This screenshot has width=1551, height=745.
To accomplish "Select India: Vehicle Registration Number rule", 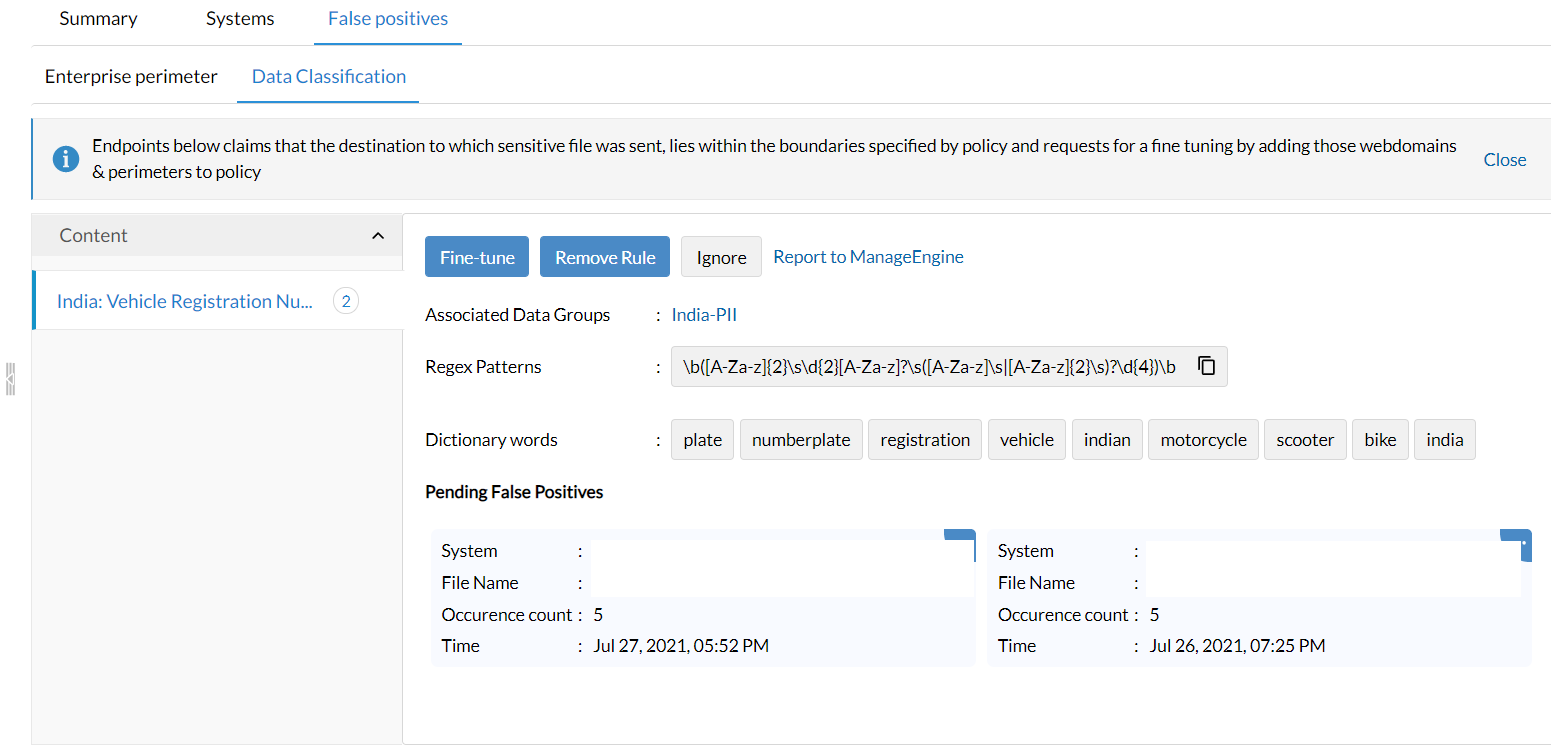I will point(185,301).
